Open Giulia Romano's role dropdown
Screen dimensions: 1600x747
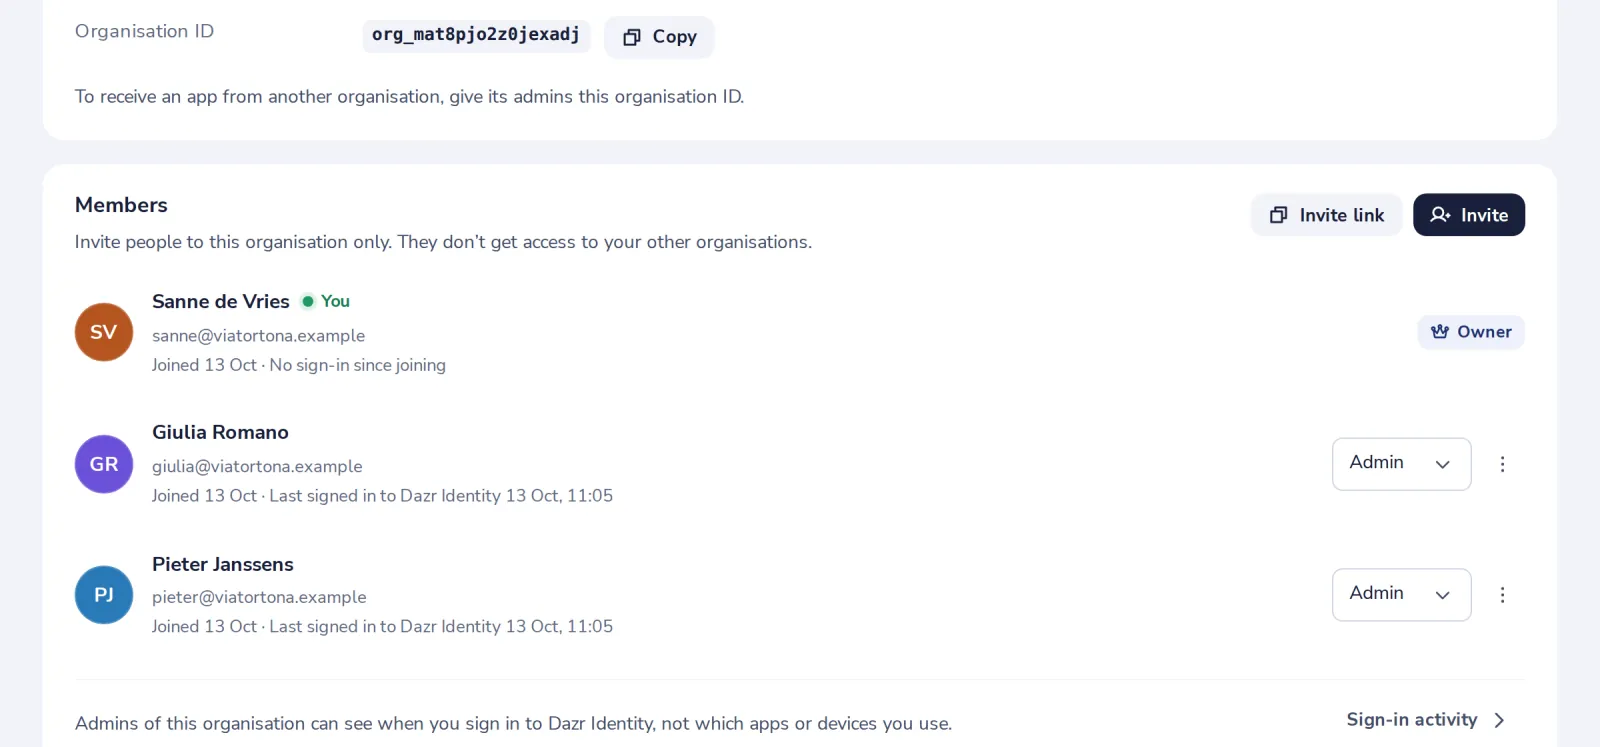pos(1401,464)
